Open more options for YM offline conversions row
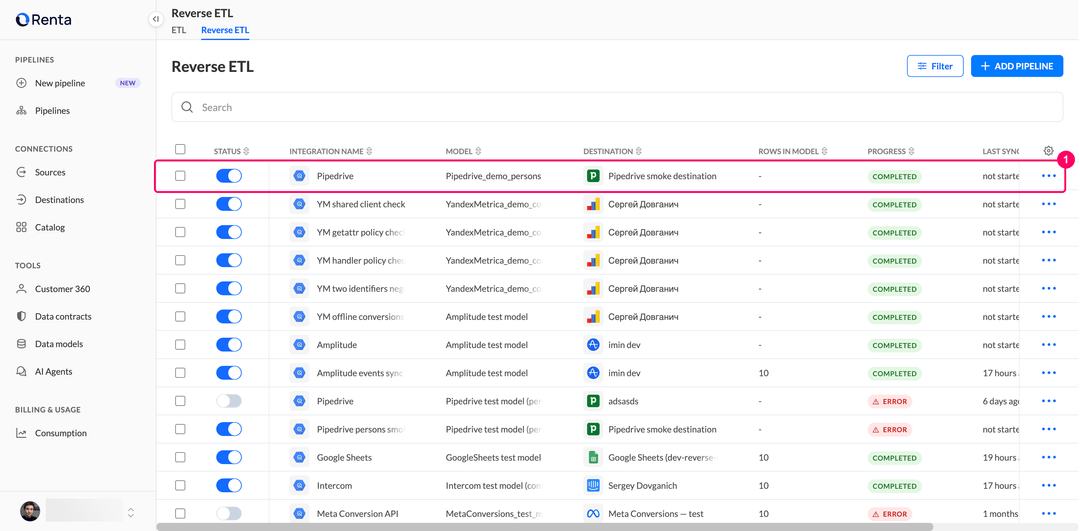 [1049, 317]
